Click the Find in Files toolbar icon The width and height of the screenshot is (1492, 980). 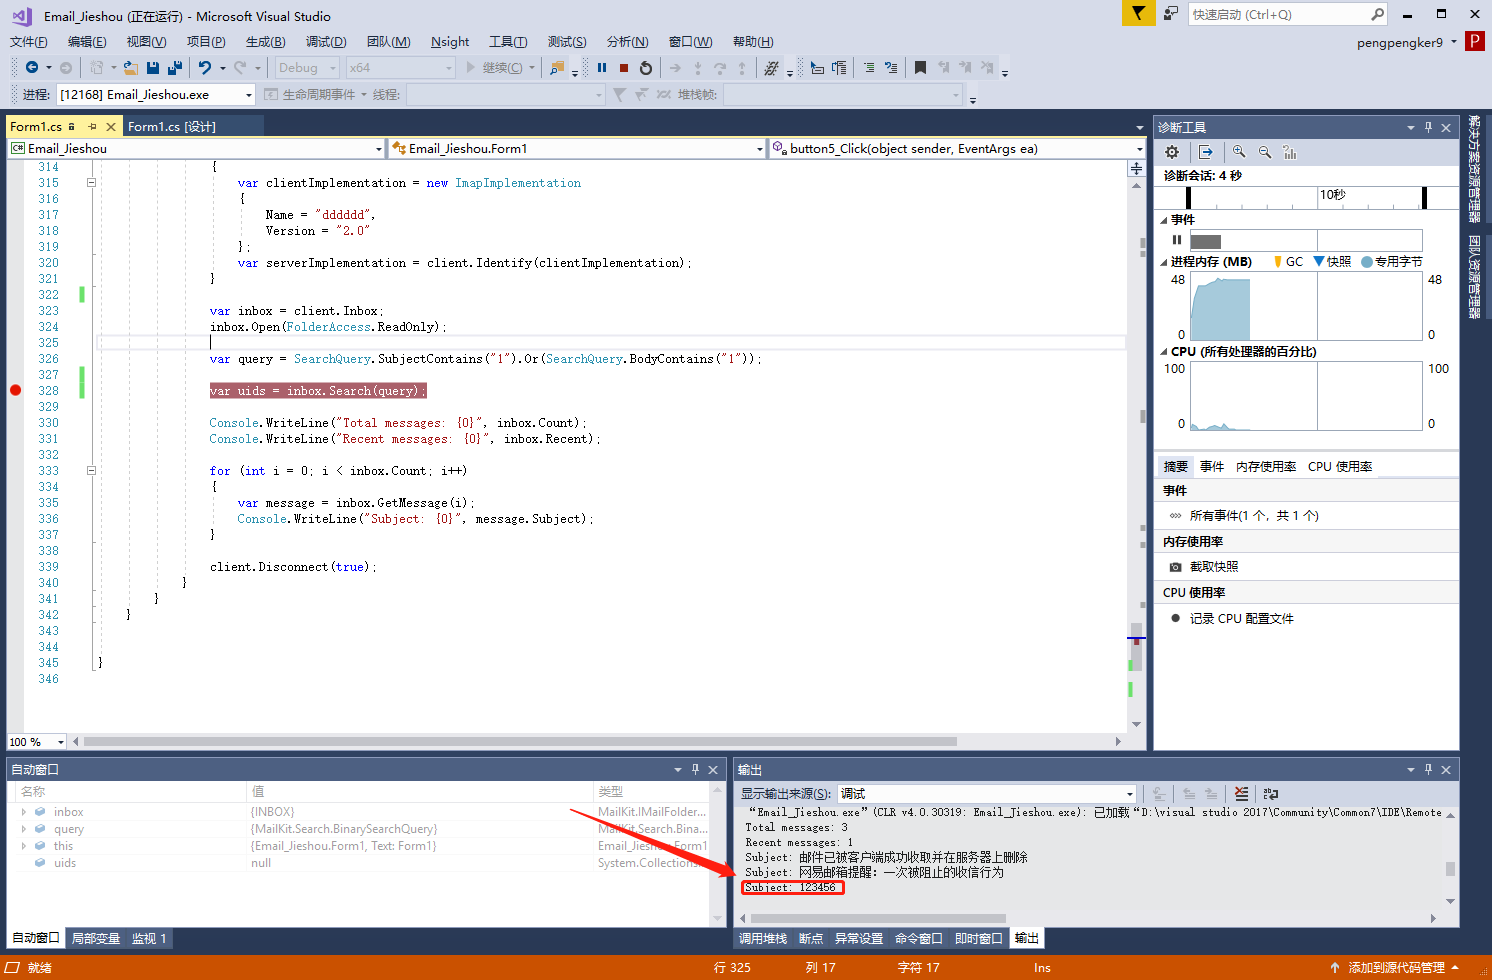coord(557,67)
